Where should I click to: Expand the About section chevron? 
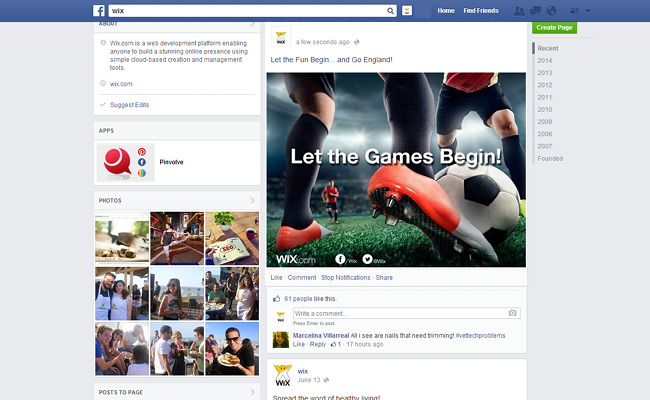click(x=252, y=24)
